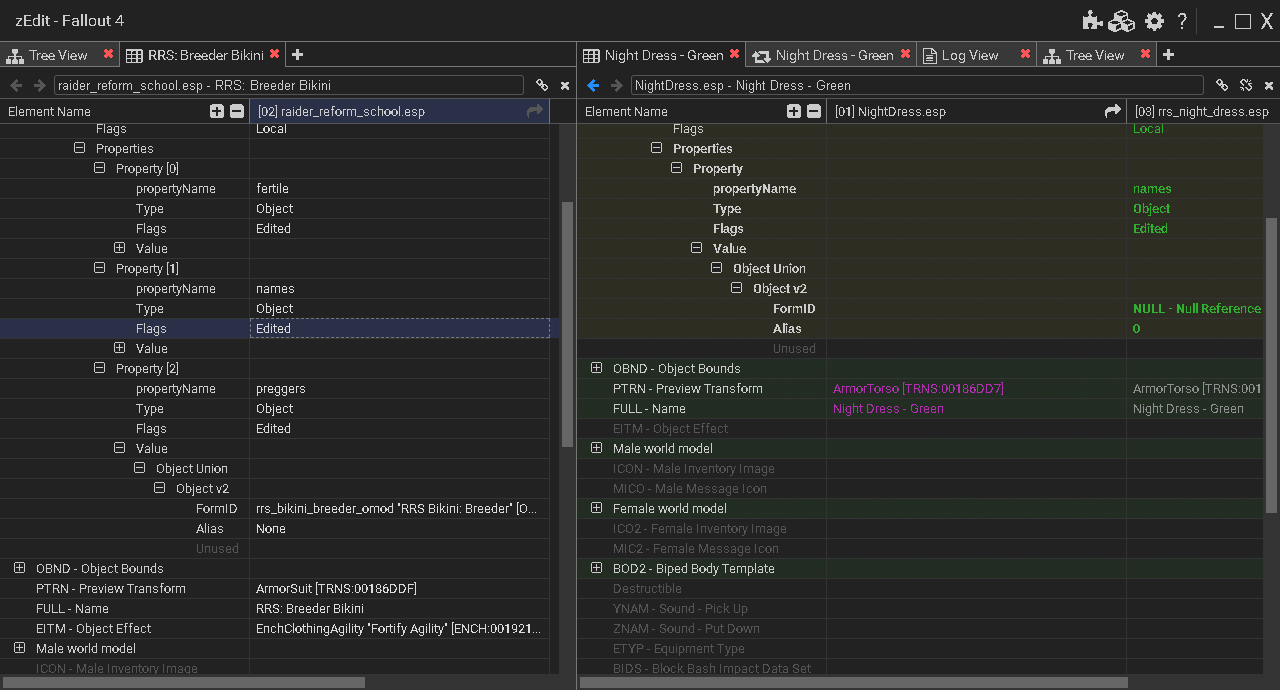Click the left pane record path field
1280x690 pixels.
(x=289, y=86)
